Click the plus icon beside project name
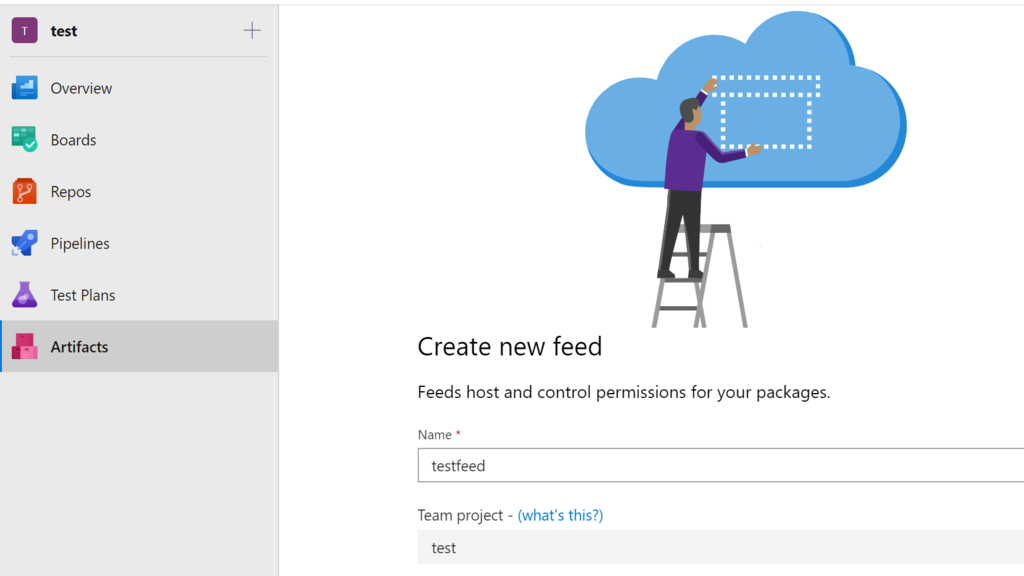The width and height of the screenshot is (1024, 576). coord(252,31)
